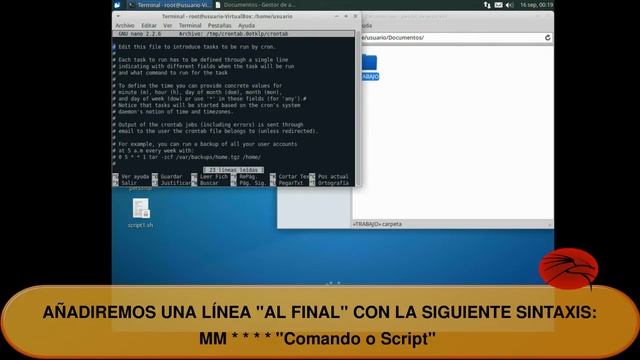Switch to Terminal taskbar button
The height and width of the screenshot is (360, 640).
(x=169, y=5)
